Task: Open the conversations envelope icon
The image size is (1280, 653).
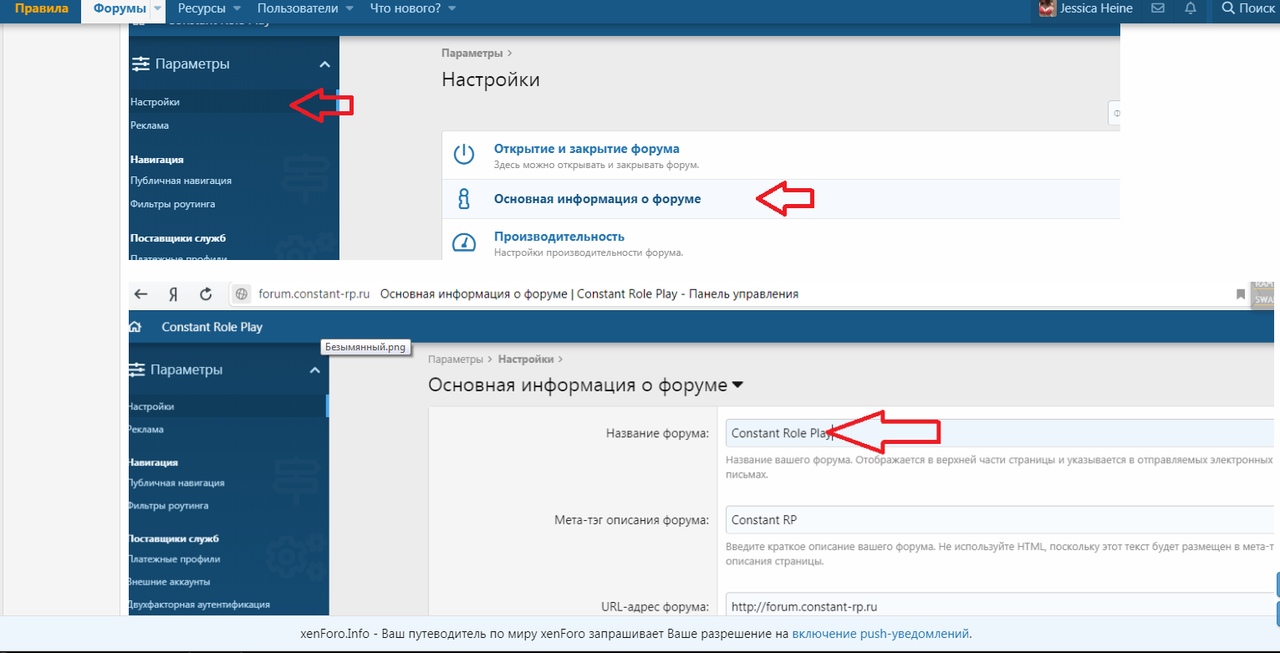Action: [1158, 9]
